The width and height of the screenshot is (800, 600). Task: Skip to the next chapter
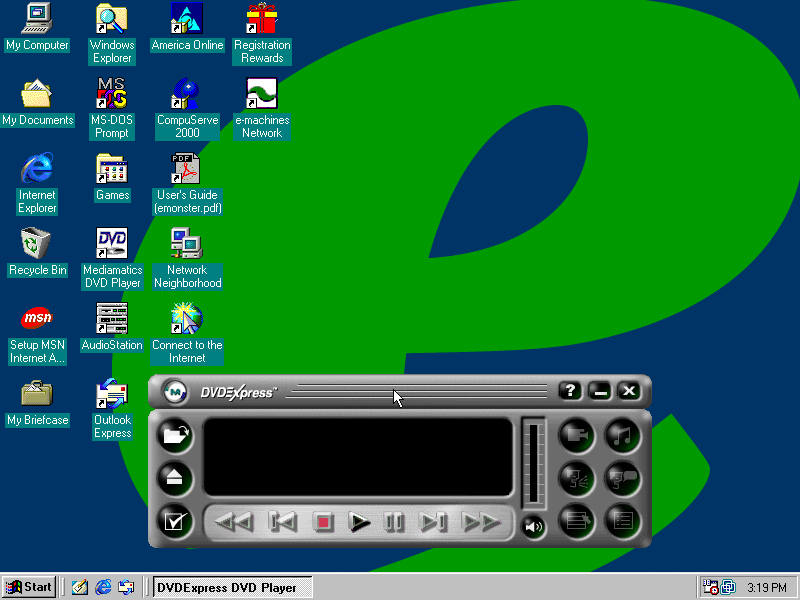(x=433, y=522)
